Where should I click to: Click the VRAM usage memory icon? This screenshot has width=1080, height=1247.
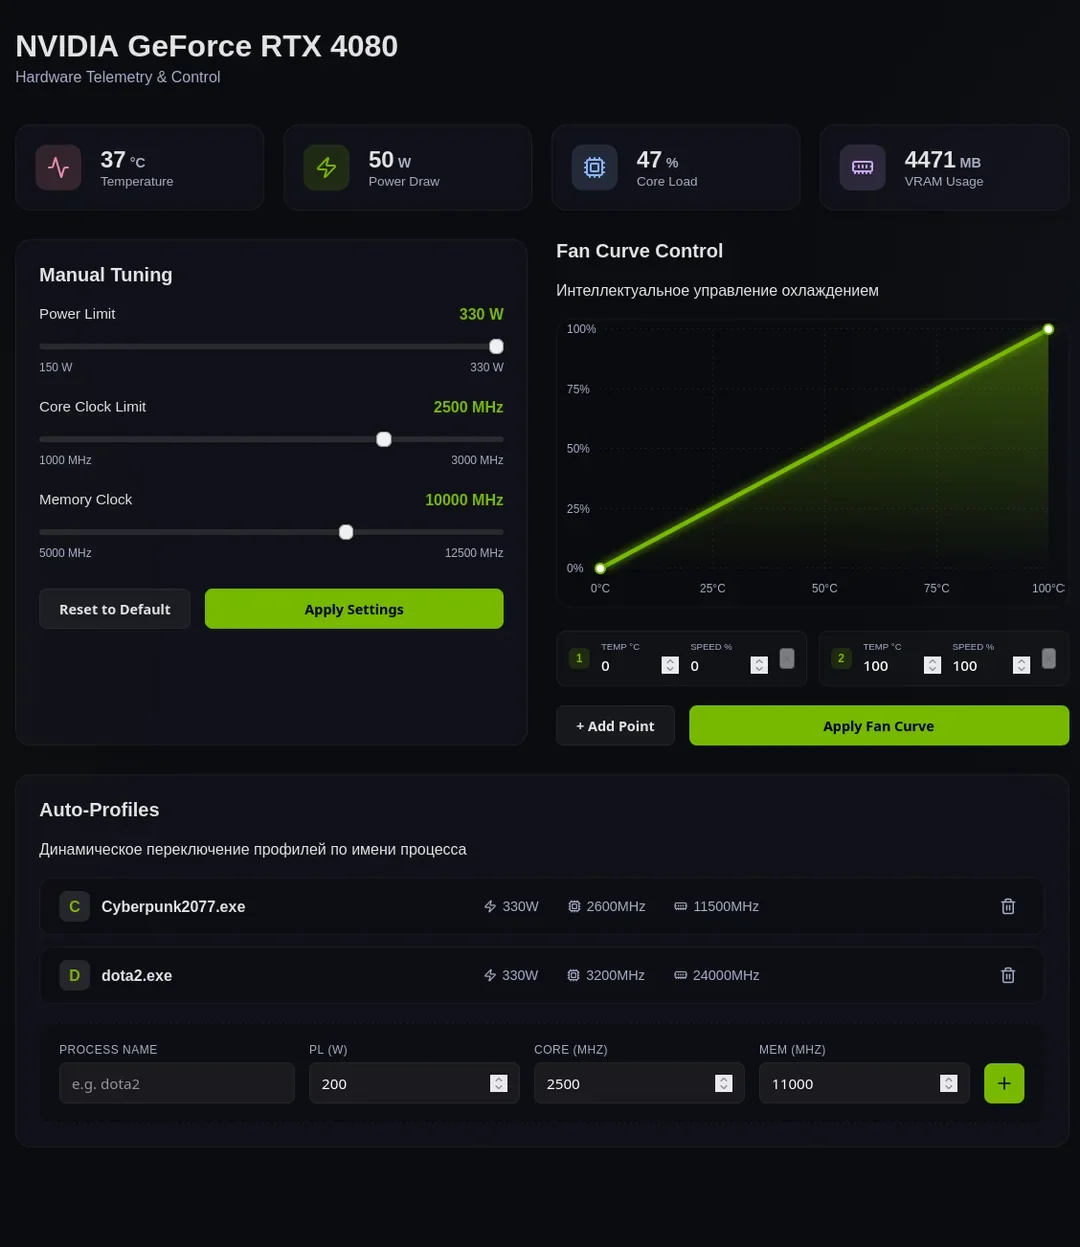pyautogui.click(x=862, y=167)
